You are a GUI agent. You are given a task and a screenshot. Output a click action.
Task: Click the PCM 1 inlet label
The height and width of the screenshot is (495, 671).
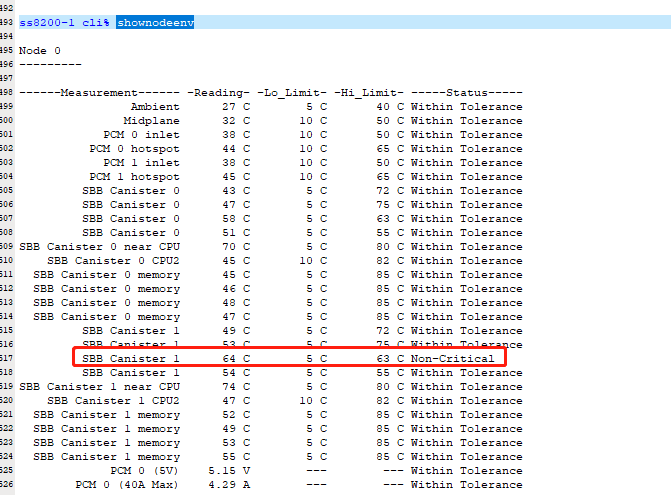[141, 163]
